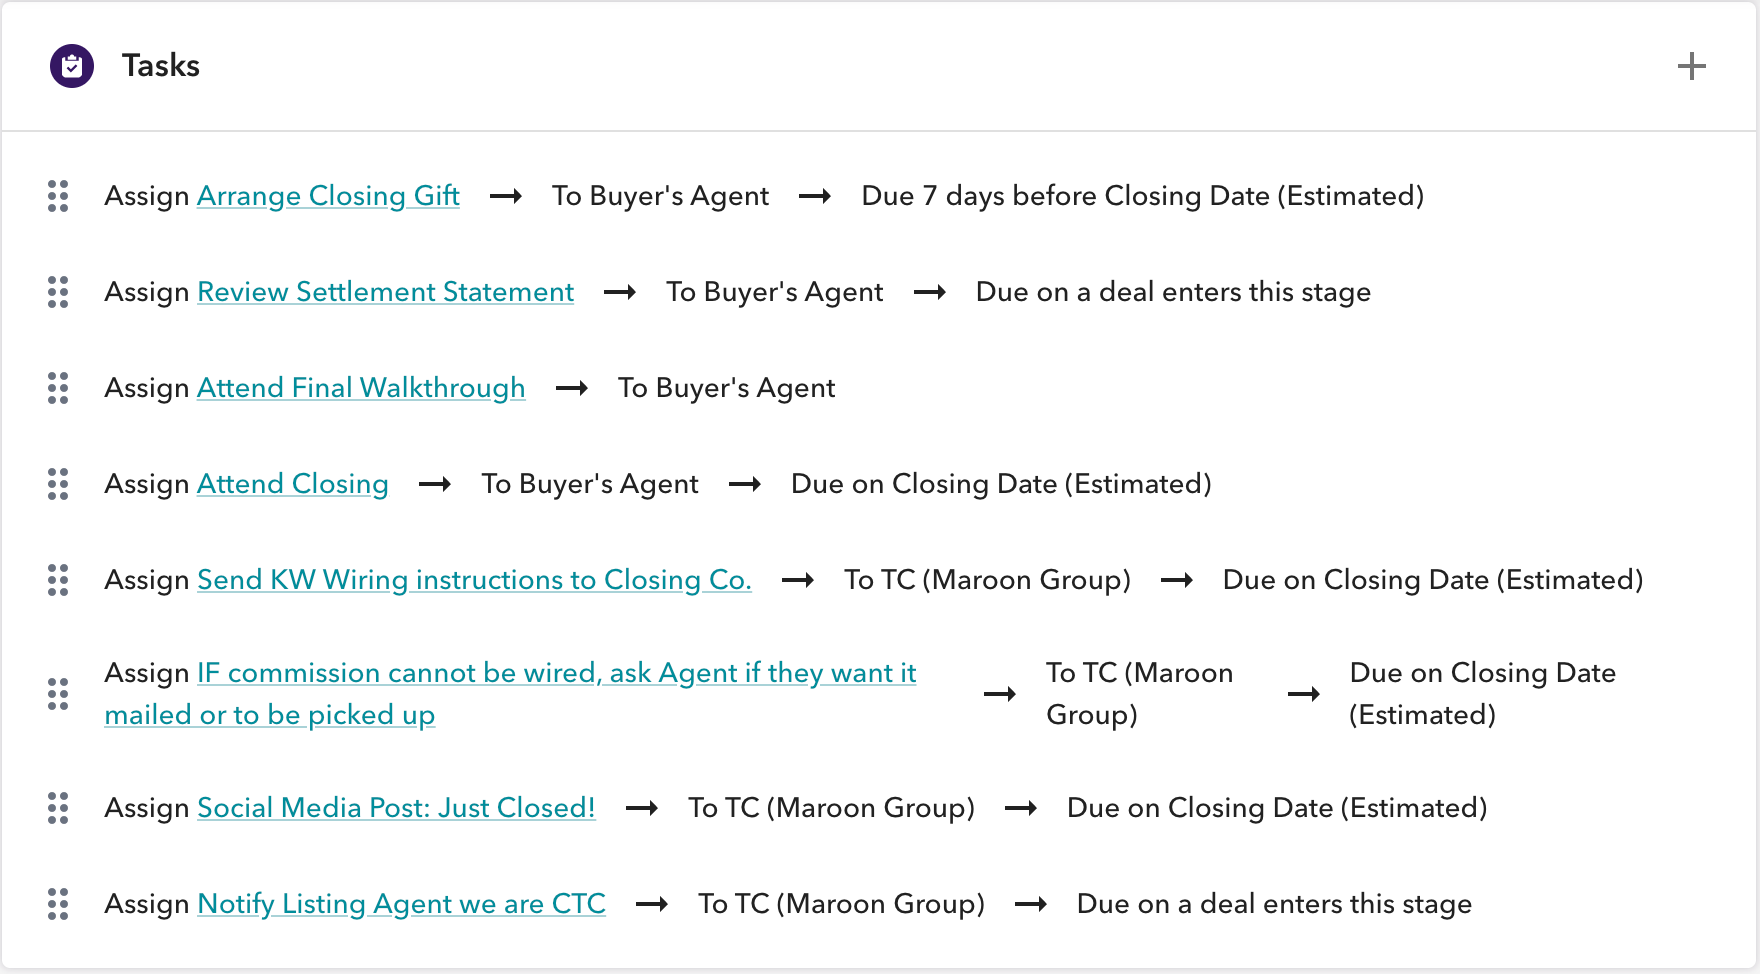The image size is (1760, 974).
Task: Grab drag handle beside Arrange Closing Gift
Action: (x=58, y=196)
